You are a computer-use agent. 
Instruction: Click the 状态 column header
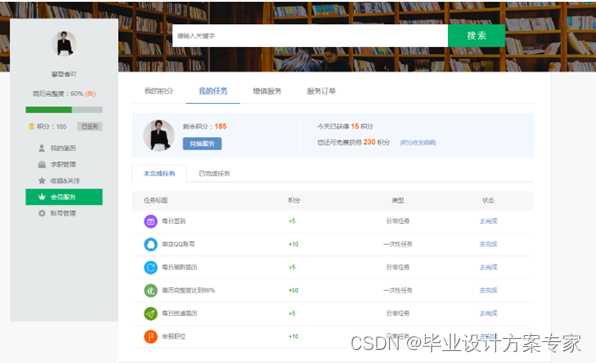click(x=488, y=200)
